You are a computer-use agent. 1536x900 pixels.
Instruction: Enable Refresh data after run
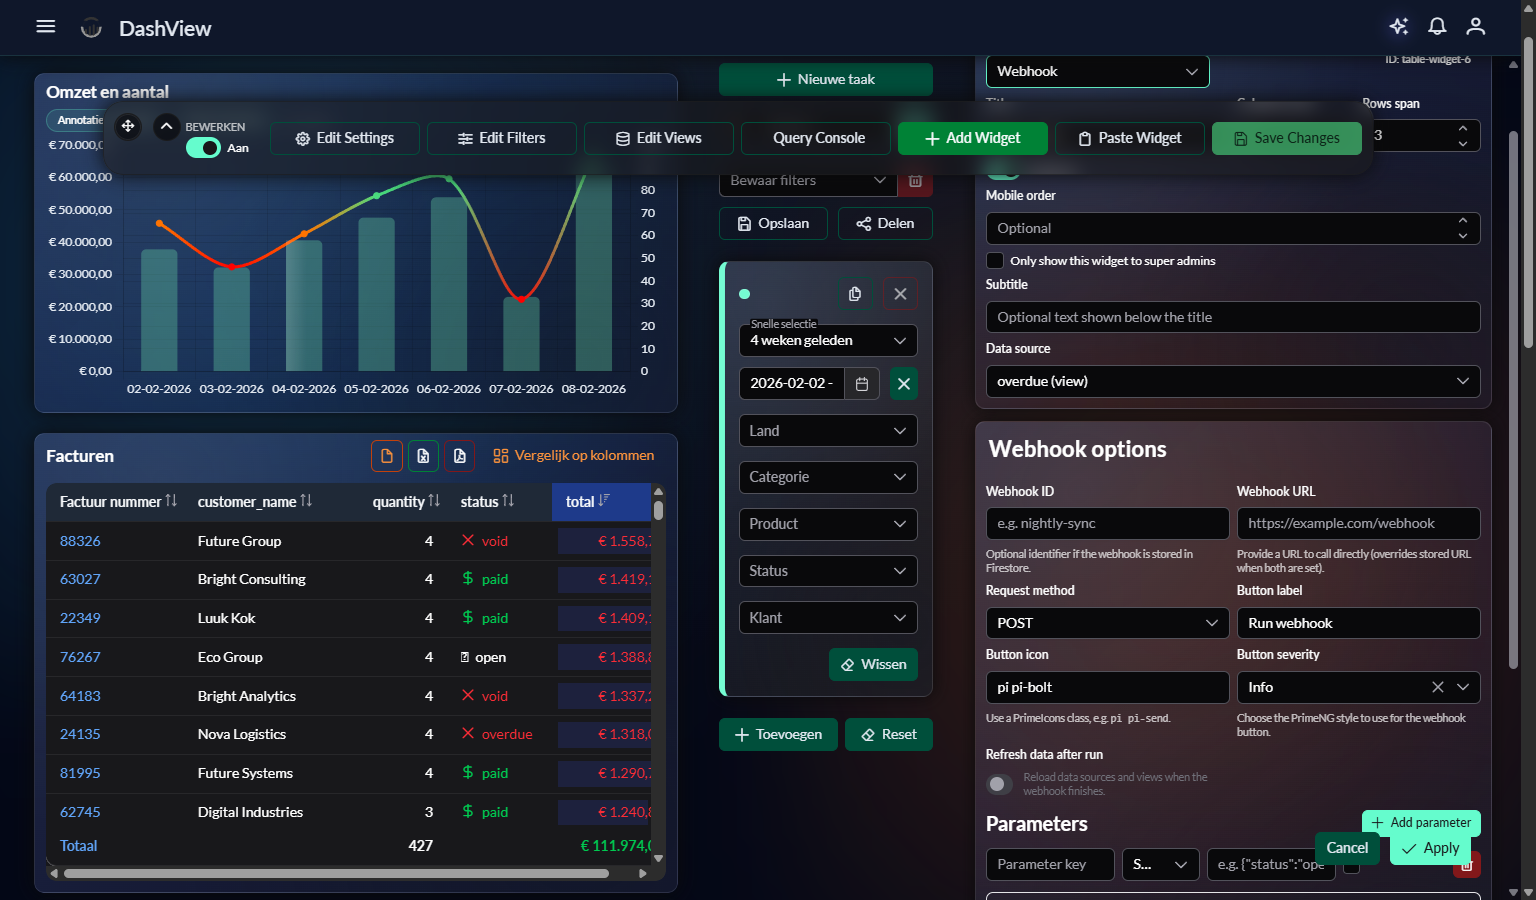click(x=999, y=784)
